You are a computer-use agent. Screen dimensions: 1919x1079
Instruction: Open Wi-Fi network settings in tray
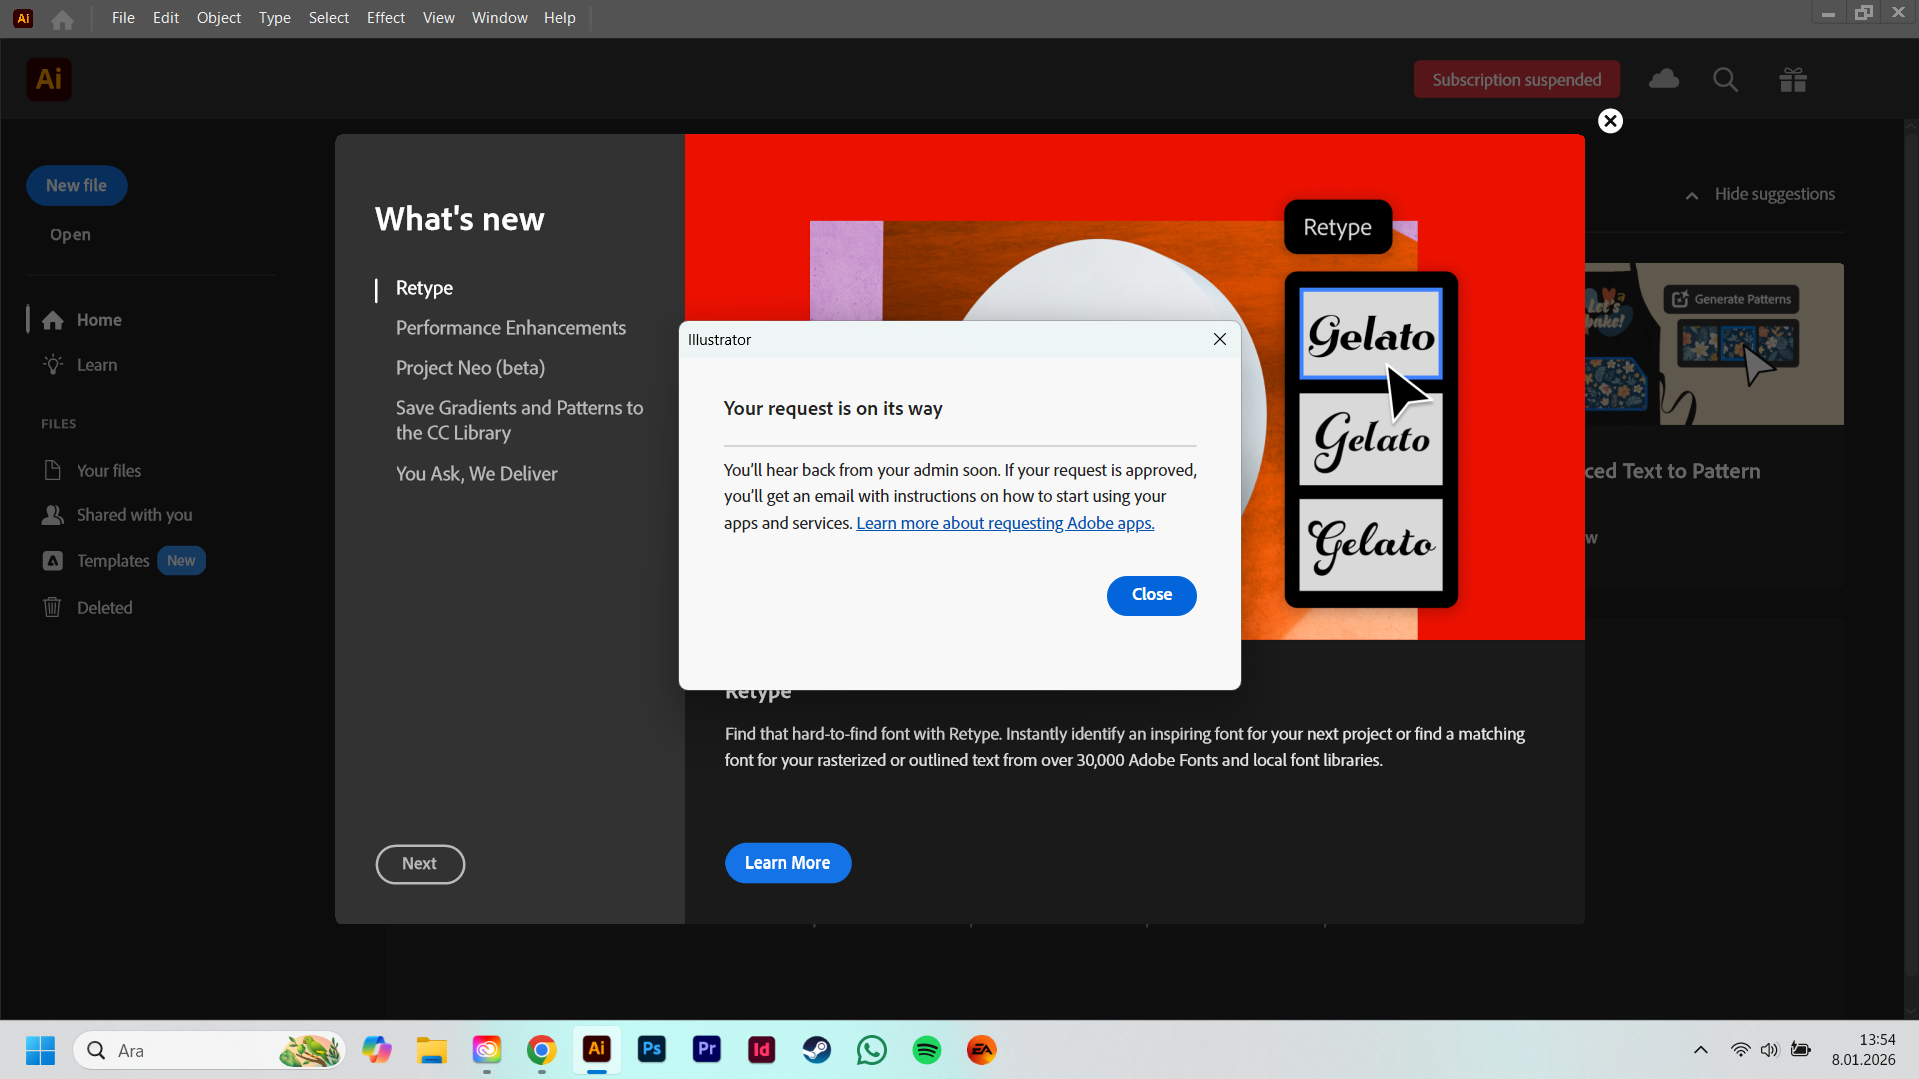[x=1741, y=1050]
